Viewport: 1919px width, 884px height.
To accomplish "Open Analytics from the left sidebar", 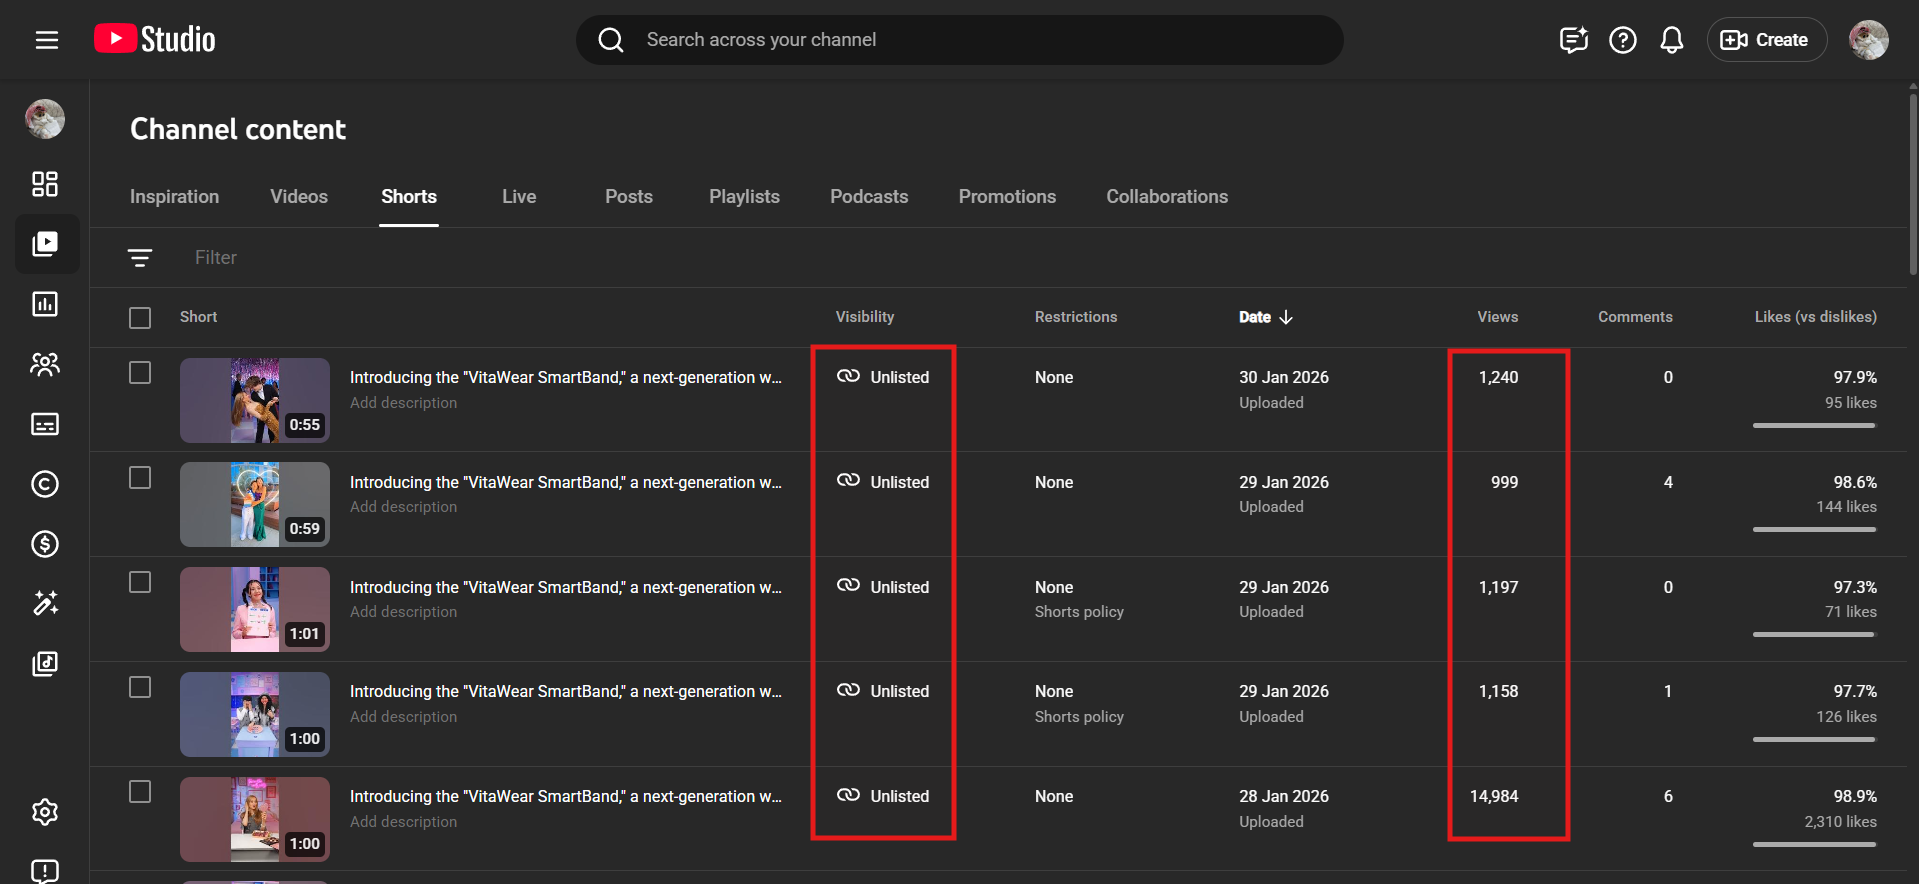I will [45, 304].
